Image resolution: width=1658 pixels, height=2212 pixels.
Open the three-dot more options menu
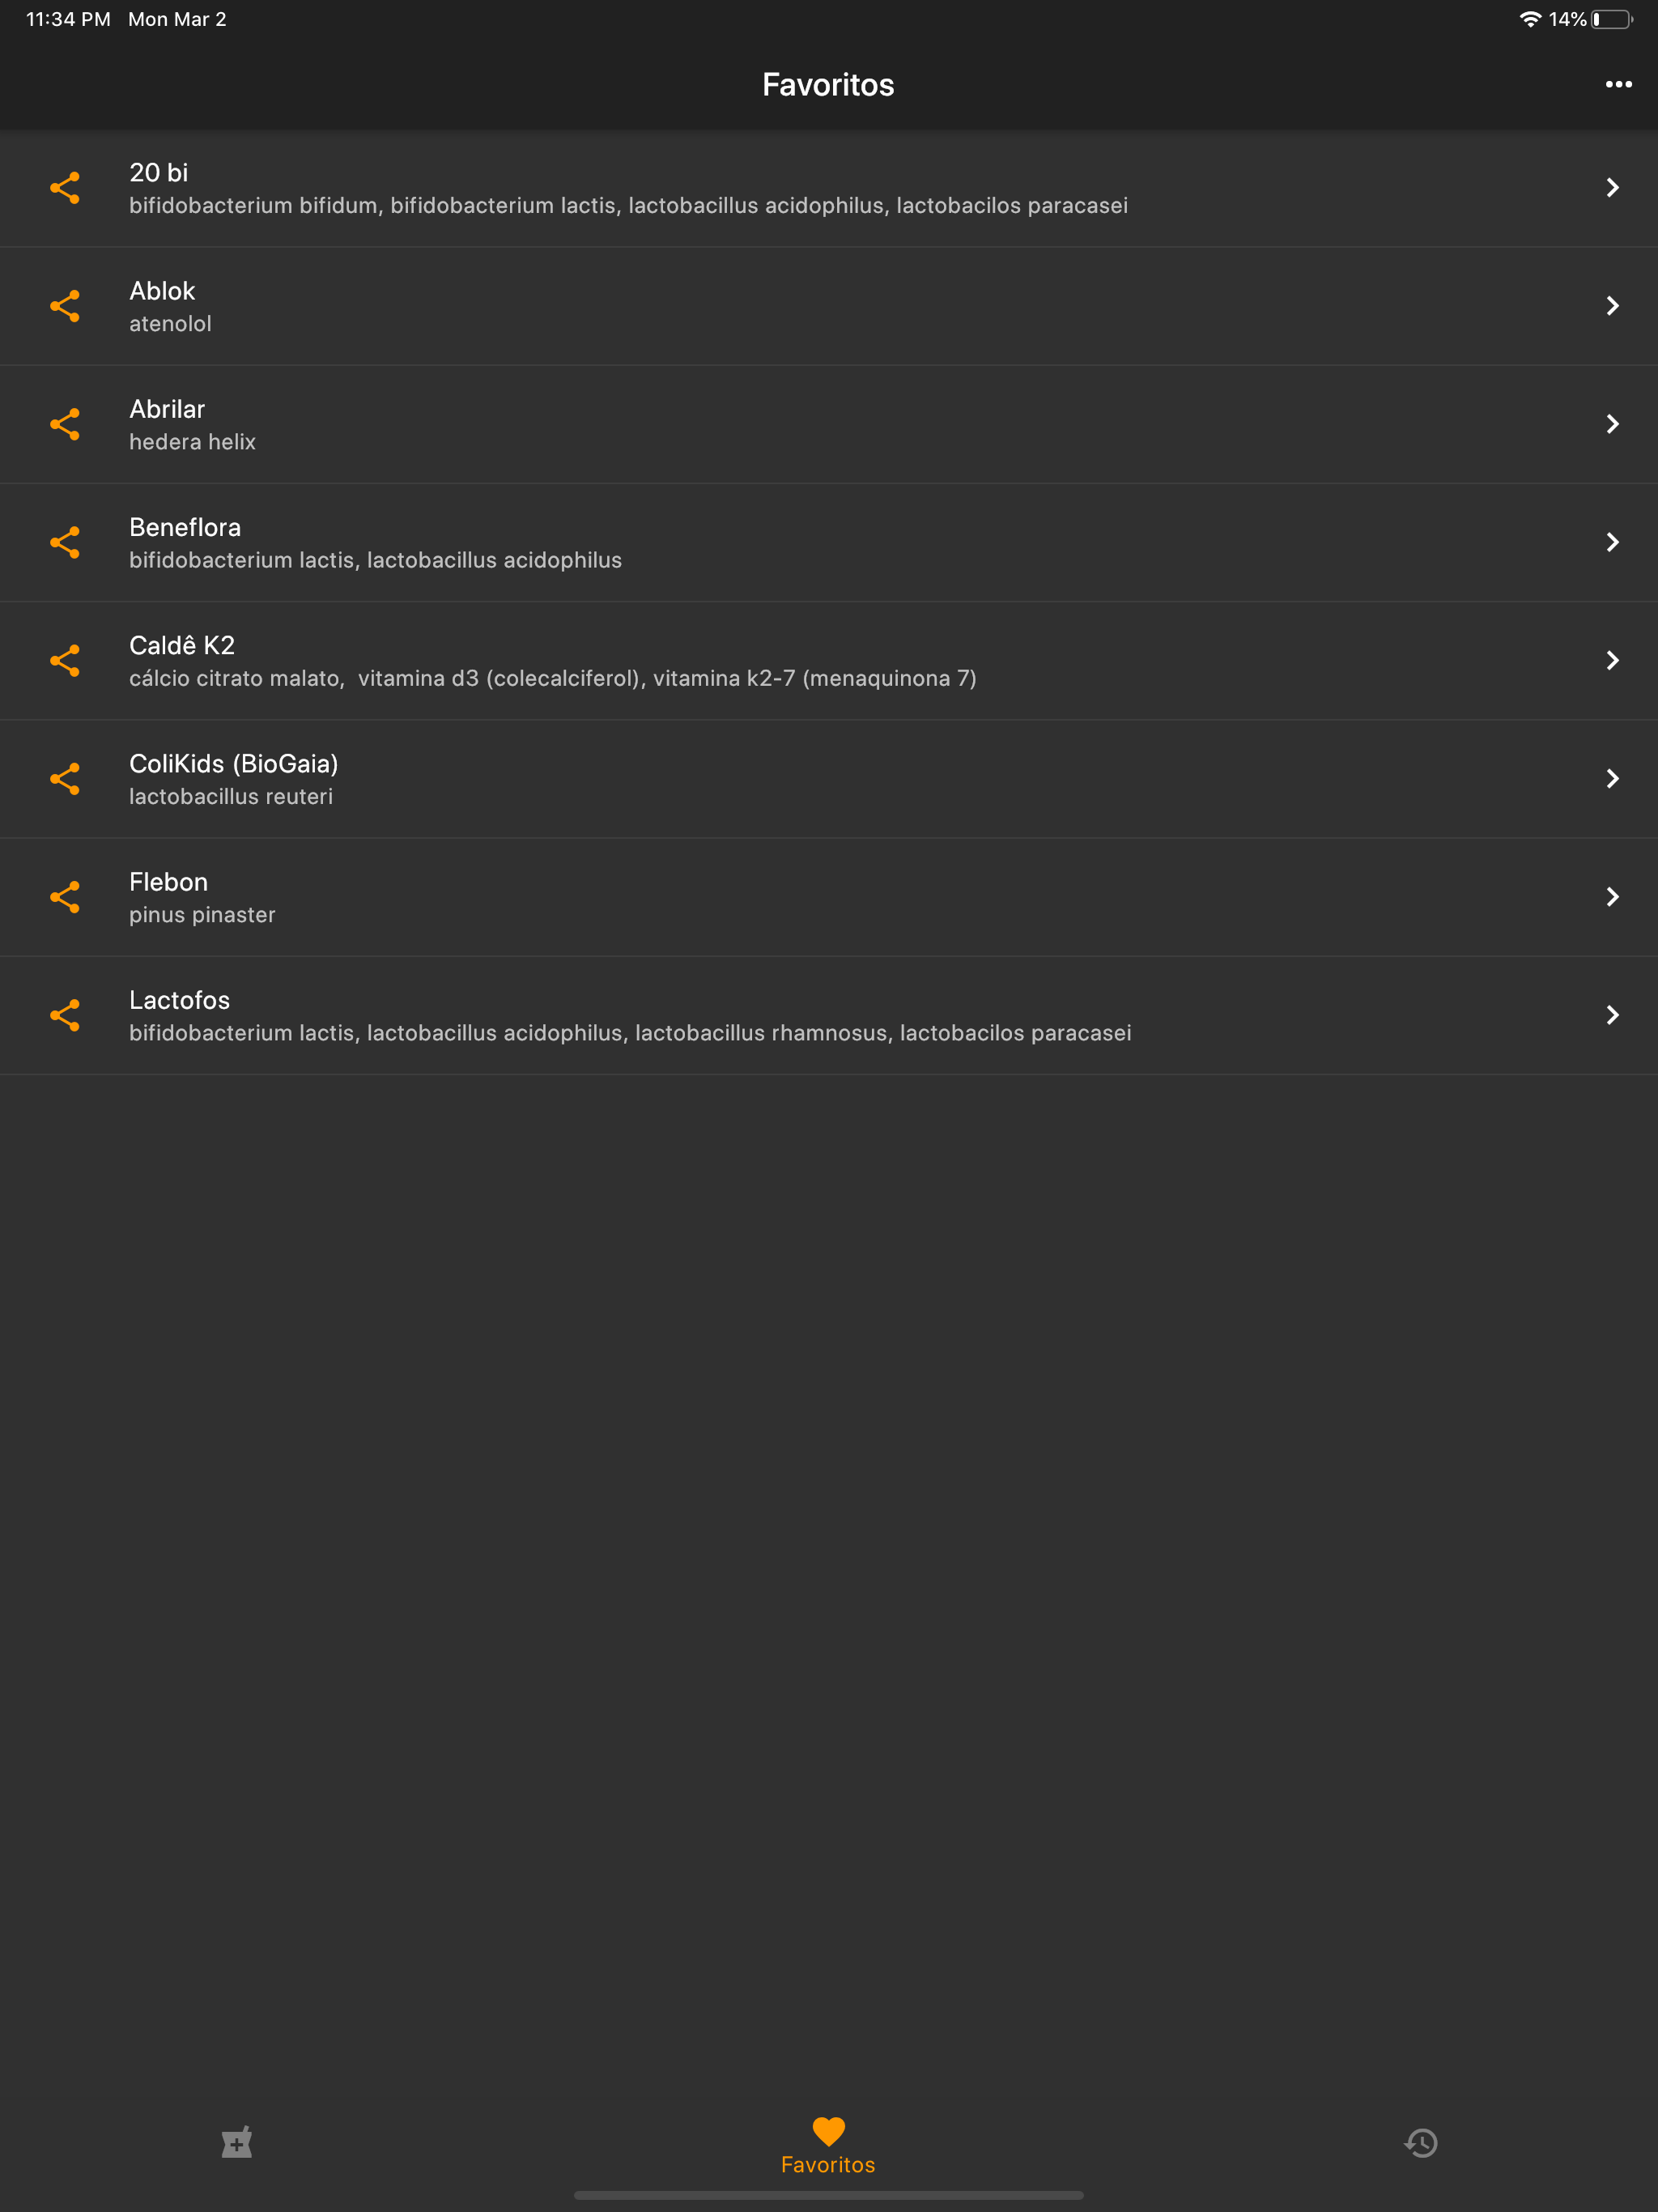[1618, 85]
